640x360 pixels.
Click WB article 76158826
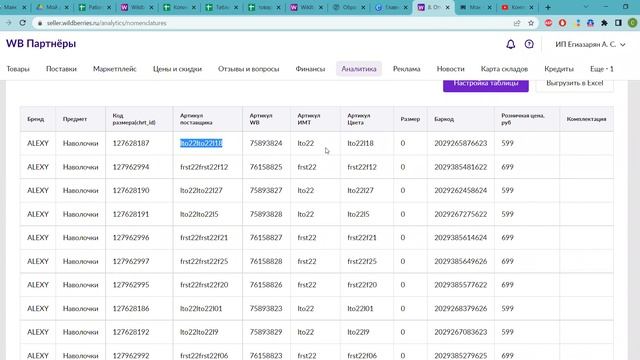click(x=266, y=285)
